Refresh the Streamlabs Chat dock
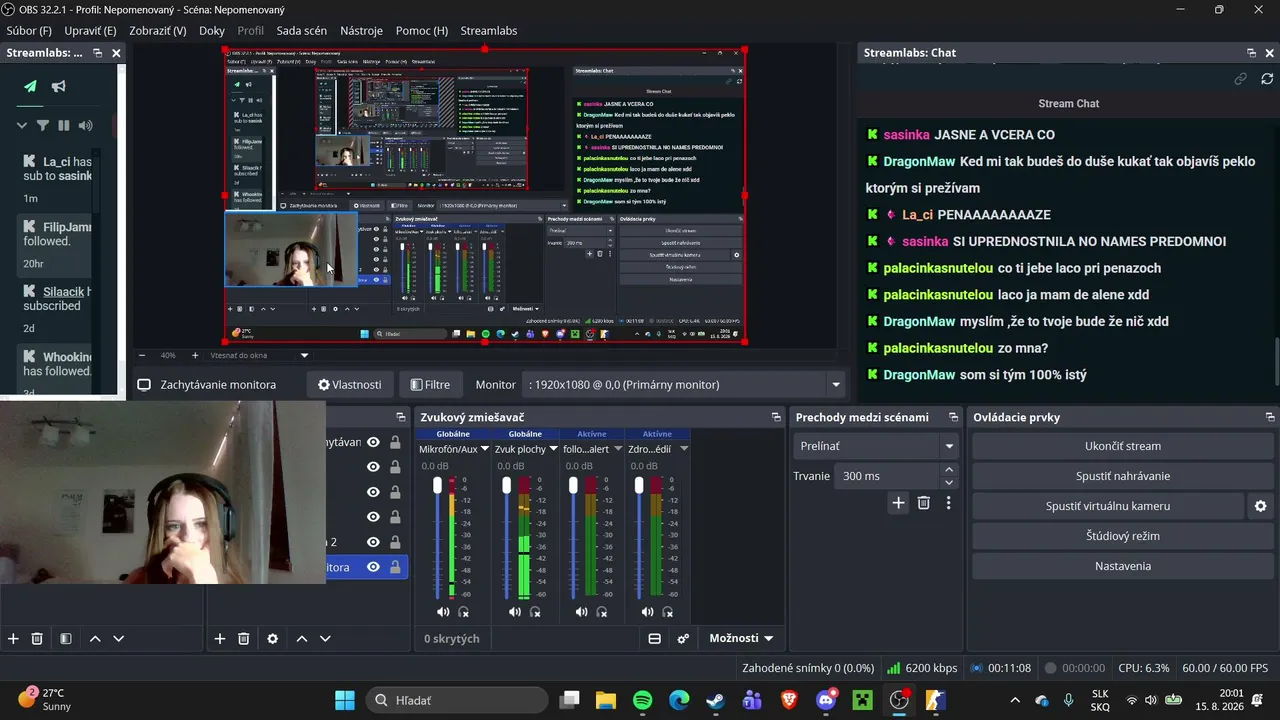The height and width of the screenshot is (720, 1280). pos(1267,78)
